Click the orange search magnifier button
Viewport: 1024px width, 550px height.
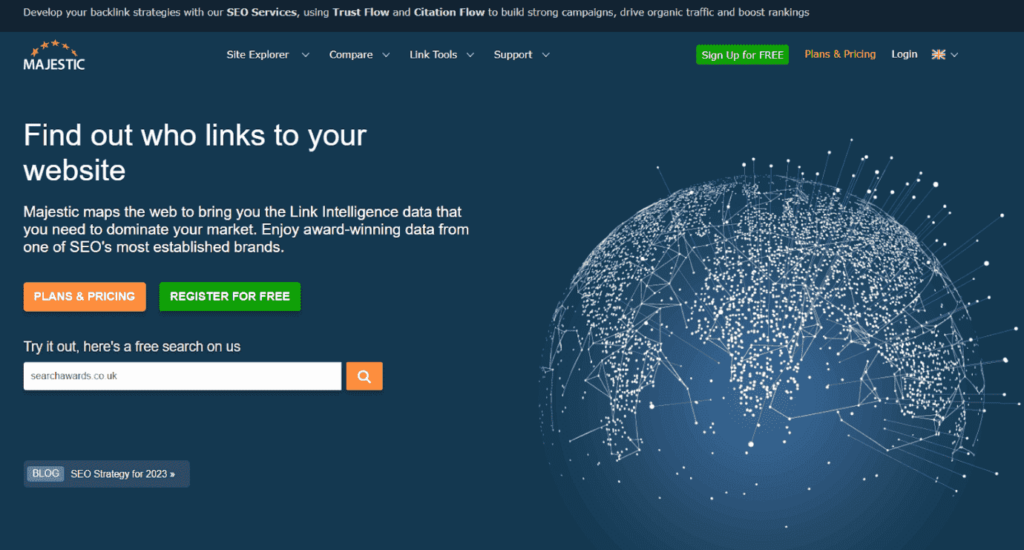pyautogui.click(x=364, y=376)
